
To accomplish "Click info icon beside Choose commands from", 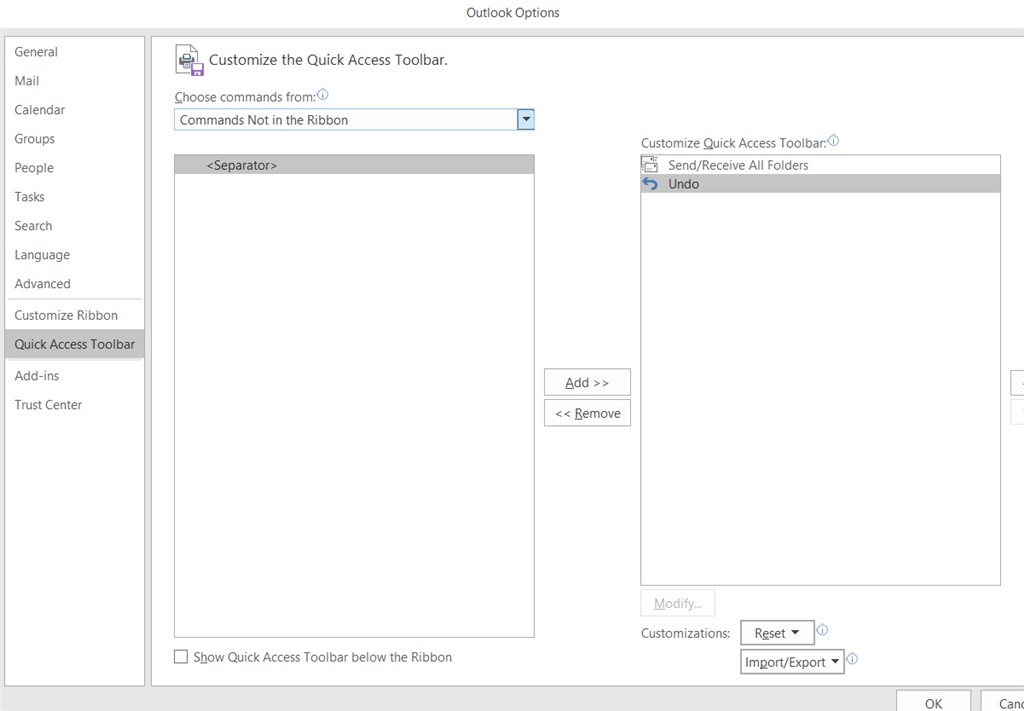I will click(323, 95).
